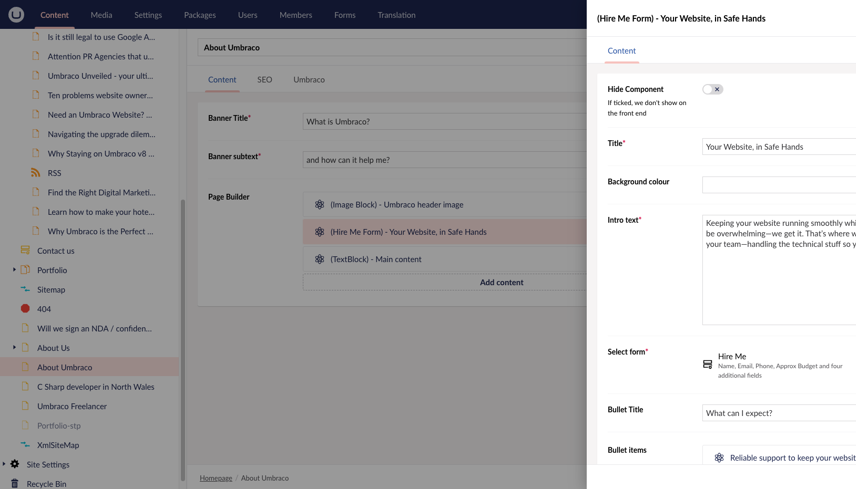Click the Bullet Title input field
Screen dimensions: 856x489
point(779,413)
